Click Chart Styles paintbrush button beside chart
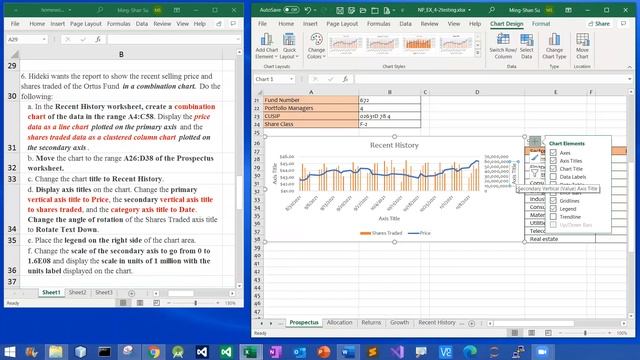The image size is (640, 360). [x=535, y=158]
